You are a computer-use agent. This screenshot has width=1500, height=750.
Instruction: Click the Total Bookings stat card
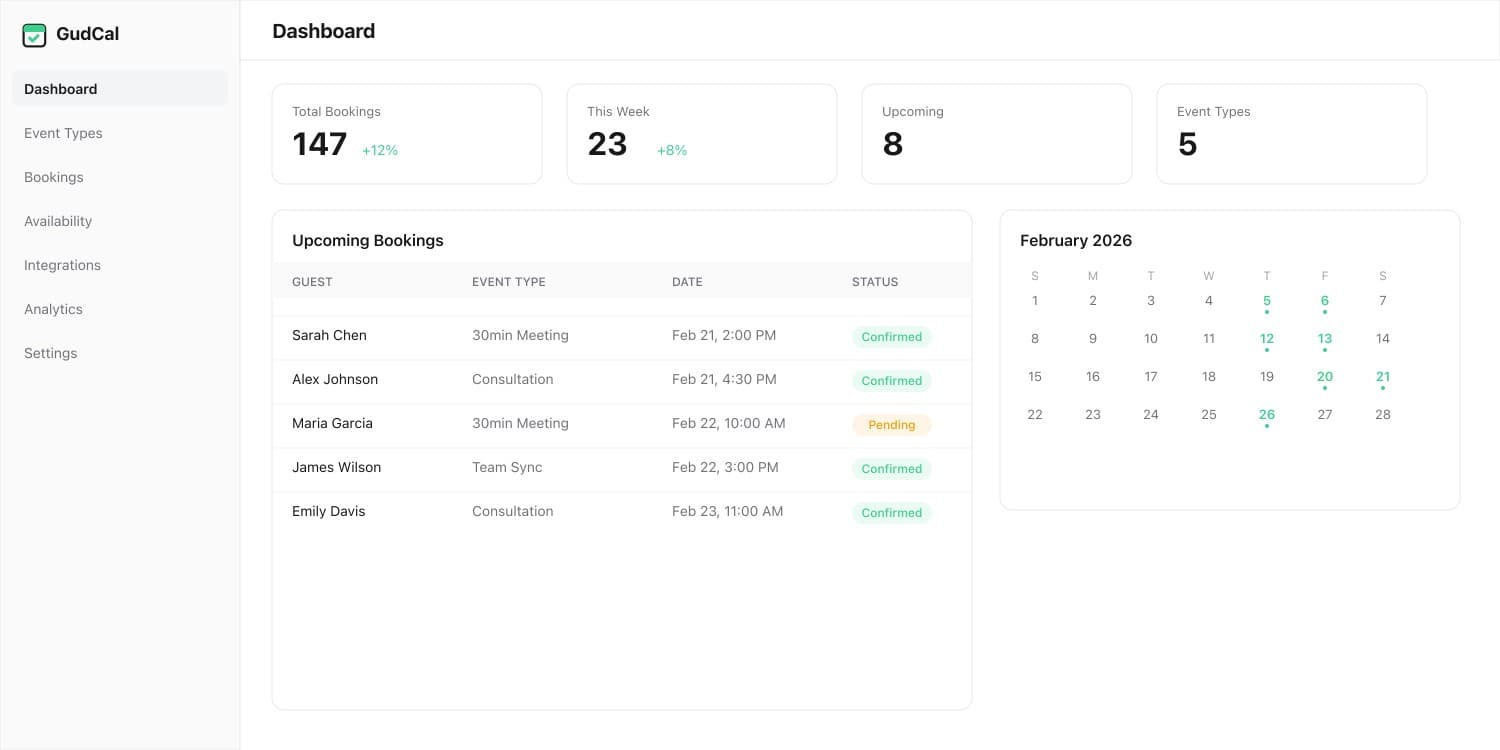[406, 134]
